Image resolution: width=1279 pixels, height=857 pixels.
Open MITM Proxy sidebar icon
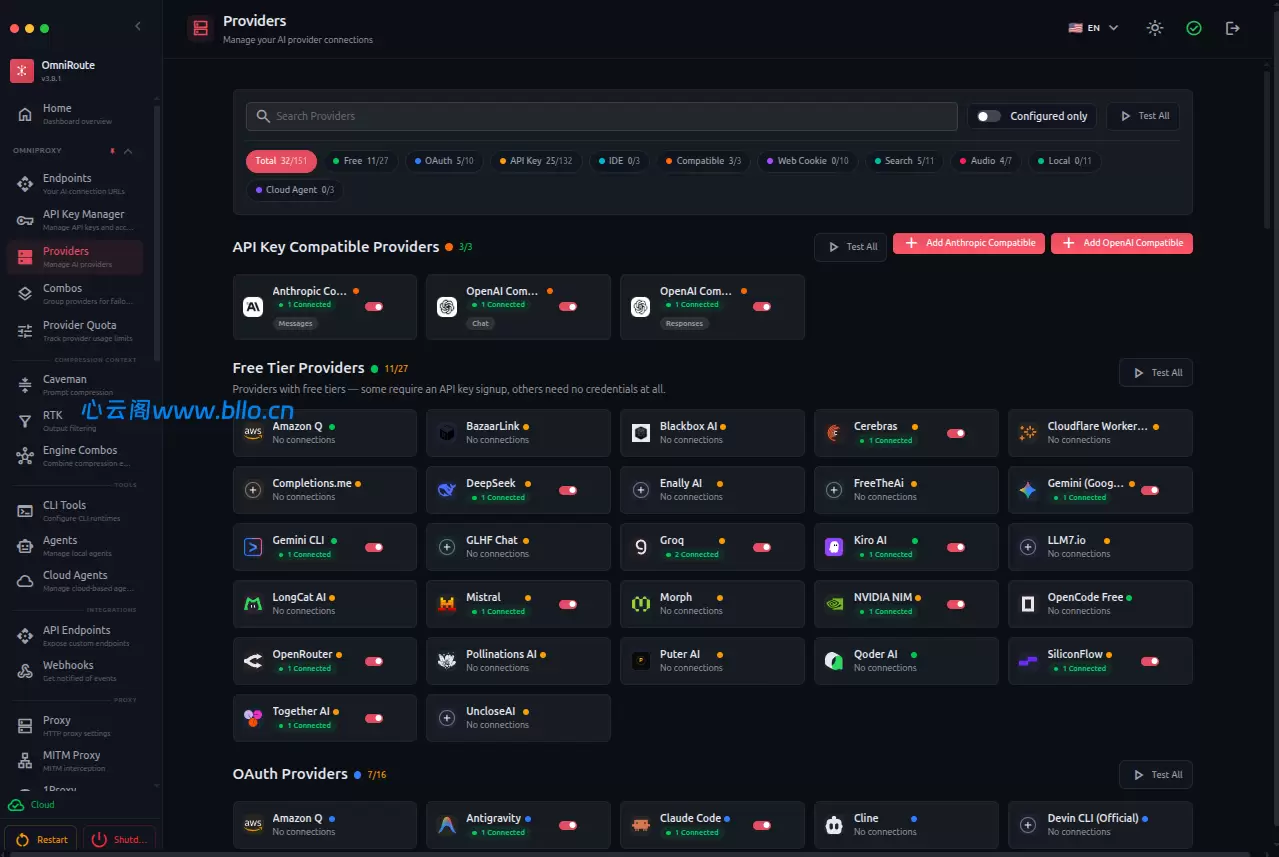click(x=25, y=761)
